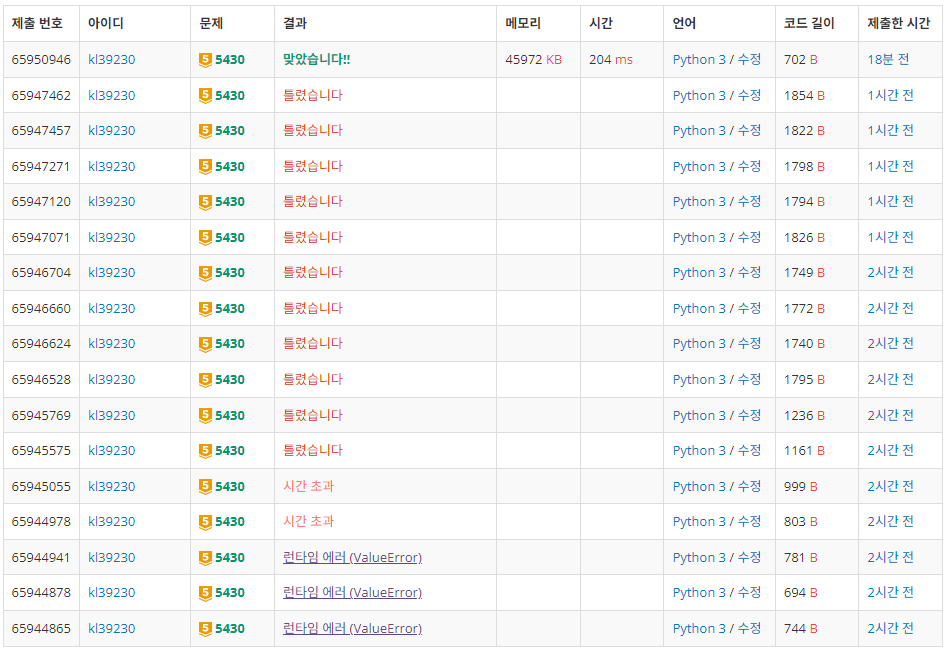
Task: Click the tier badge icon in row 65945769
Action: pos(206,415)
